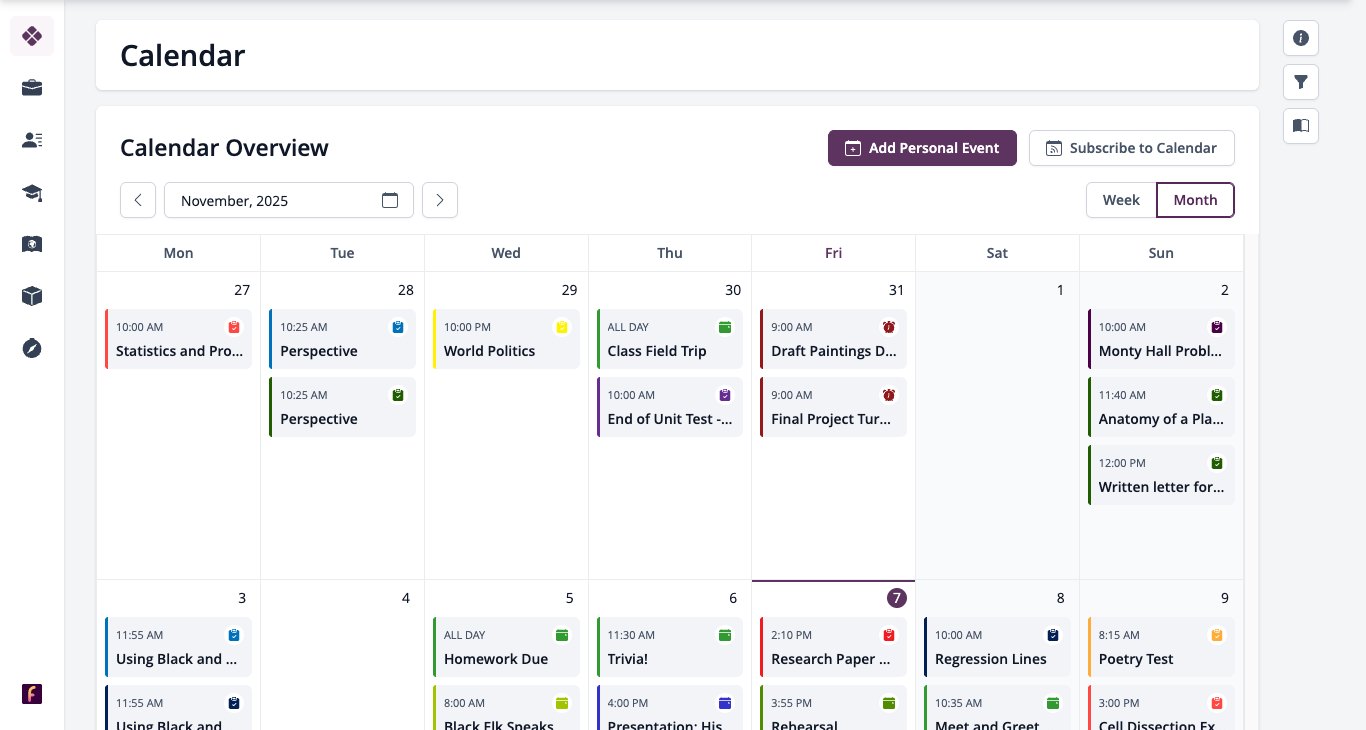Open Using Black and ... 11:55 AM event with light blue bar
Viewport: 1366px width, 730px height.
[179, 647]
